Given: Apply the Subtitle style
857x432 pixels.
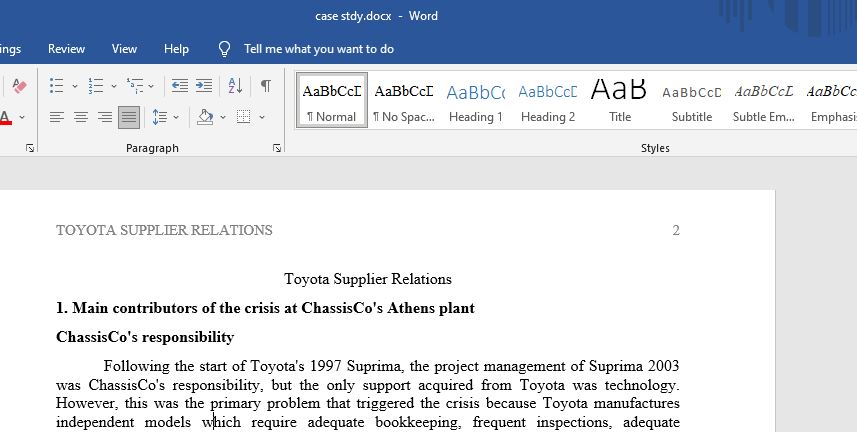Looking at the screenshot, I should pyautogui.click(x=692, y=102).
